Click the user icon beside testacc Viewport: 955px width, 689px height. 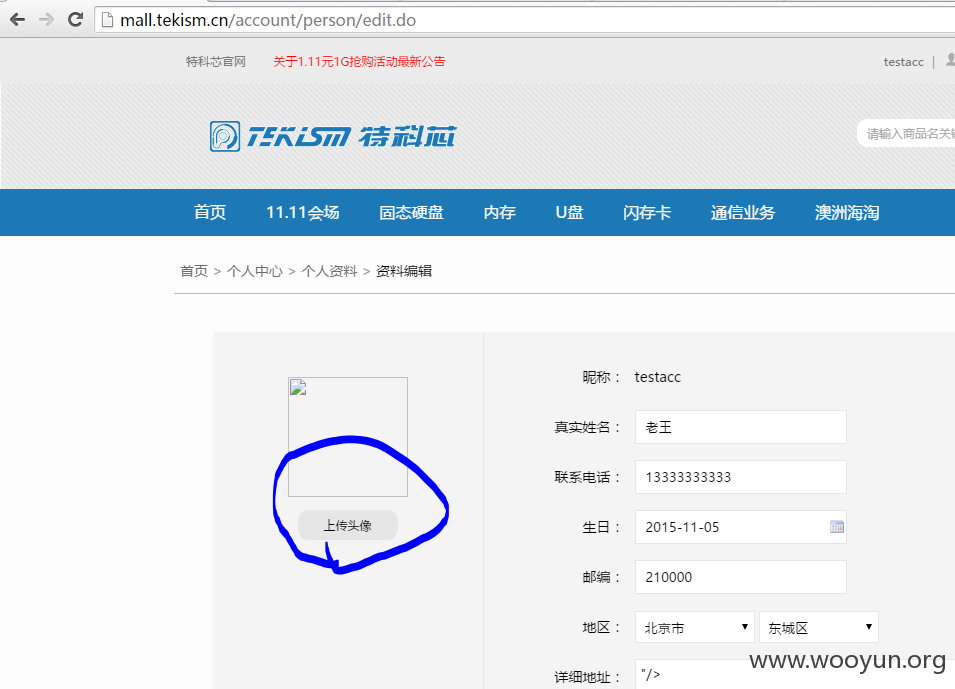[x=950, y=60]
